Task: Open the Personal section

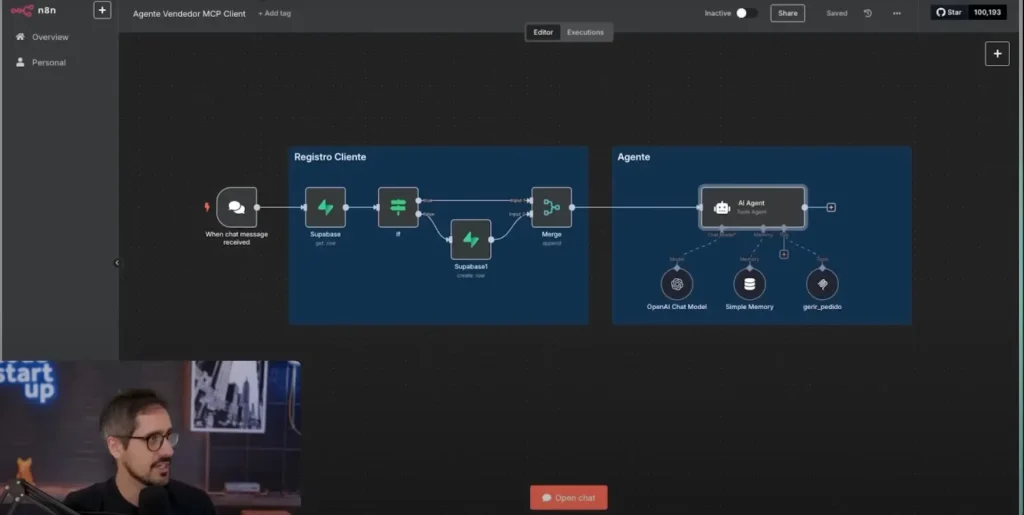Action: click(49, 63)
